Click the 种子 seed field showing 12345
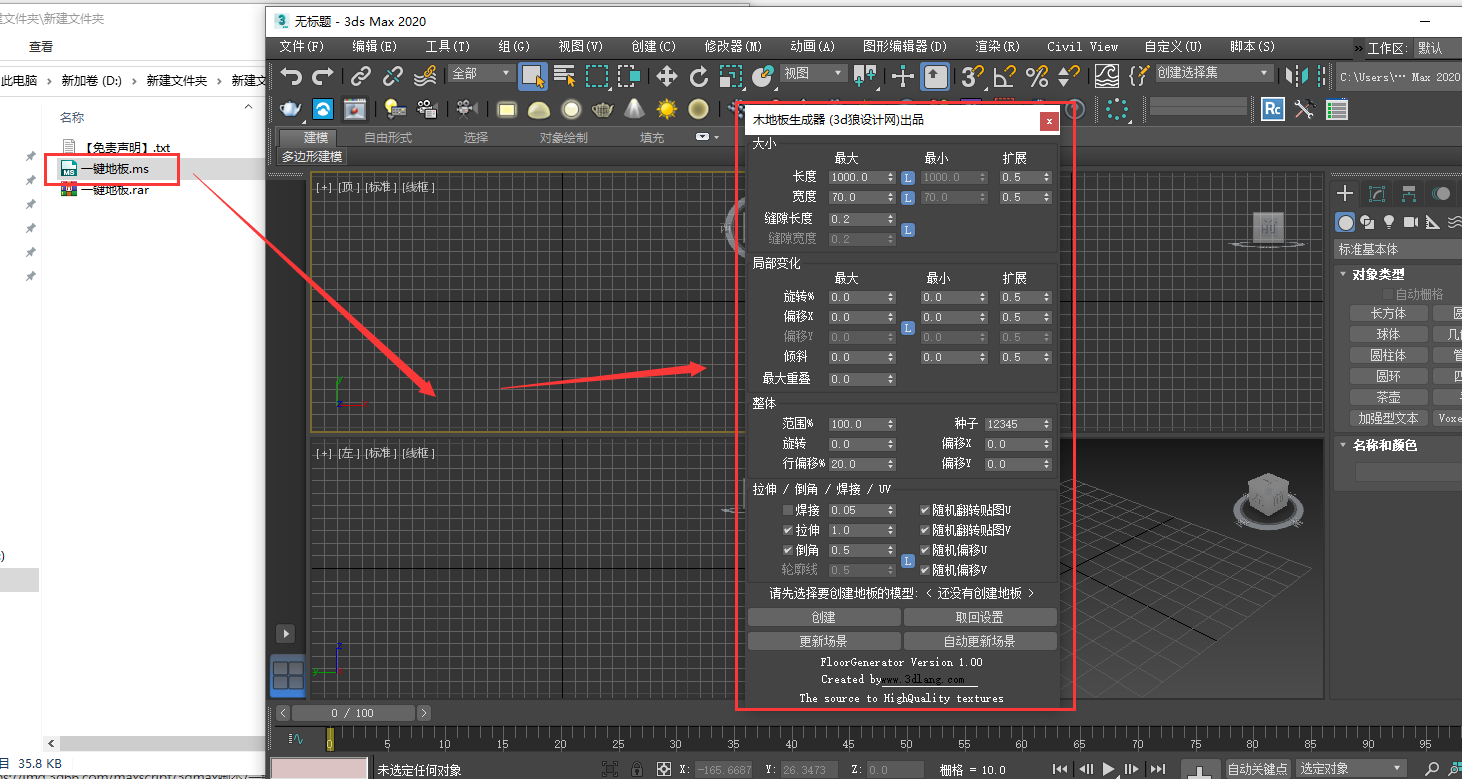Viewport: 1462px width, 779px height. pos(1018,424)
